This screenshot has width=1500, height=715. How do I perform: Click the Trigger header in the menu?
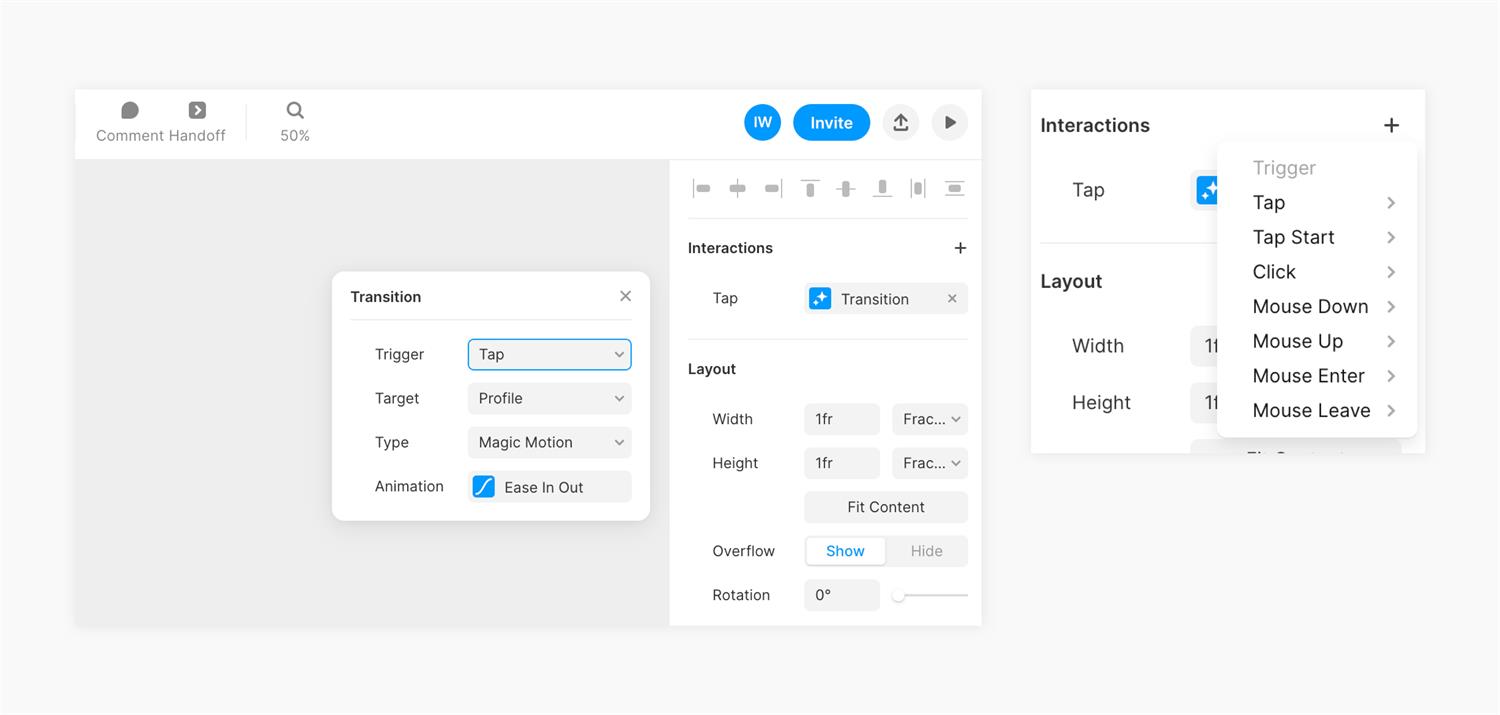[1284, 168]
